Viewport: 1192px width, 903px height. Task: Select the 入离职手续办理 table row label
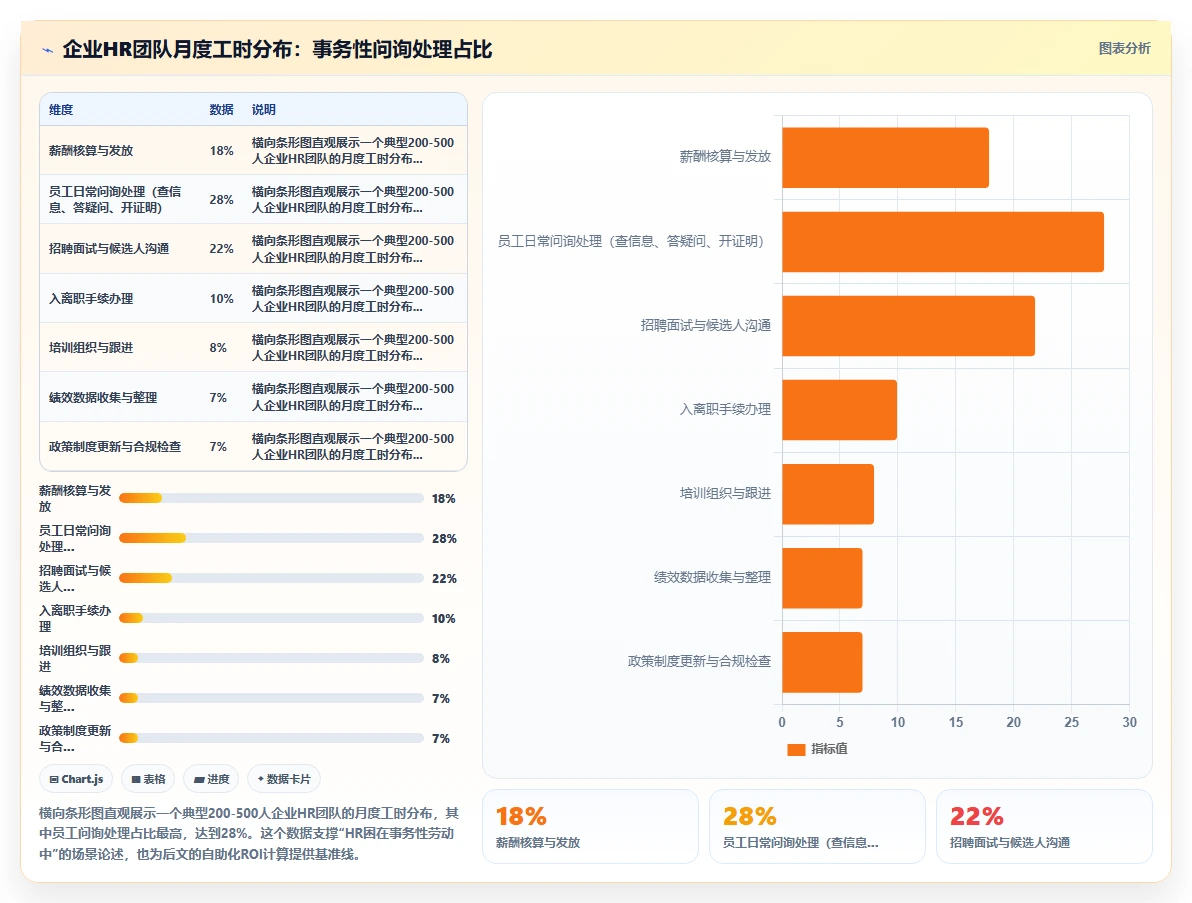[x=91, y=299]
